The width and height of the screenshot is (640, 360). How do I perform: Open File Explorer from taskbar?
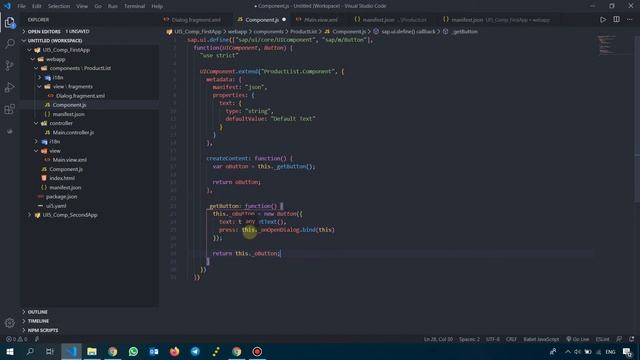point(92,351)
